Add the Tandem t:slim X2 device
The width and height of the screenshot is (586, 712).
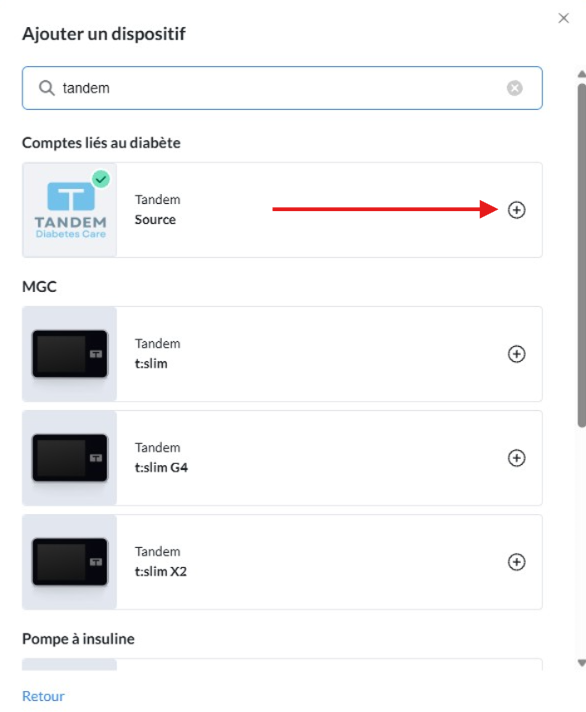click(516, 562)
